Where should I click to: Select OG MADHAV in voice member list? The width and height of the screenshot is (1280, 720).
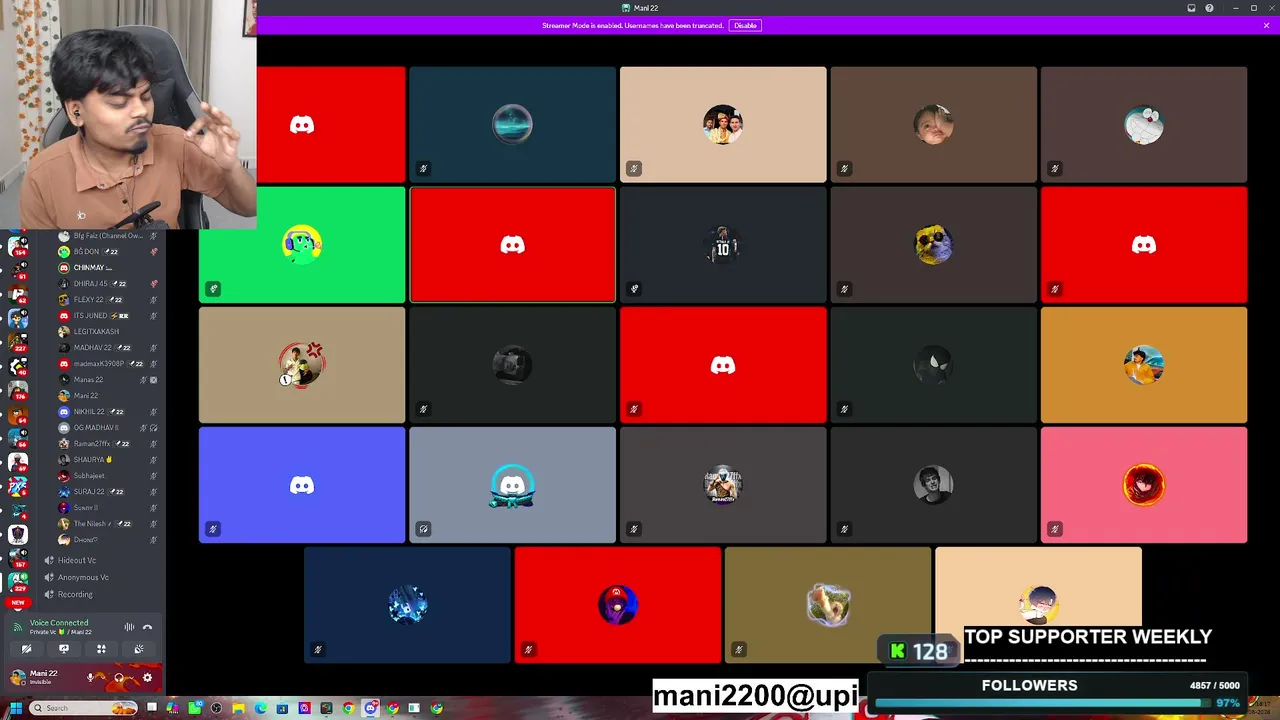pos(108,428)
